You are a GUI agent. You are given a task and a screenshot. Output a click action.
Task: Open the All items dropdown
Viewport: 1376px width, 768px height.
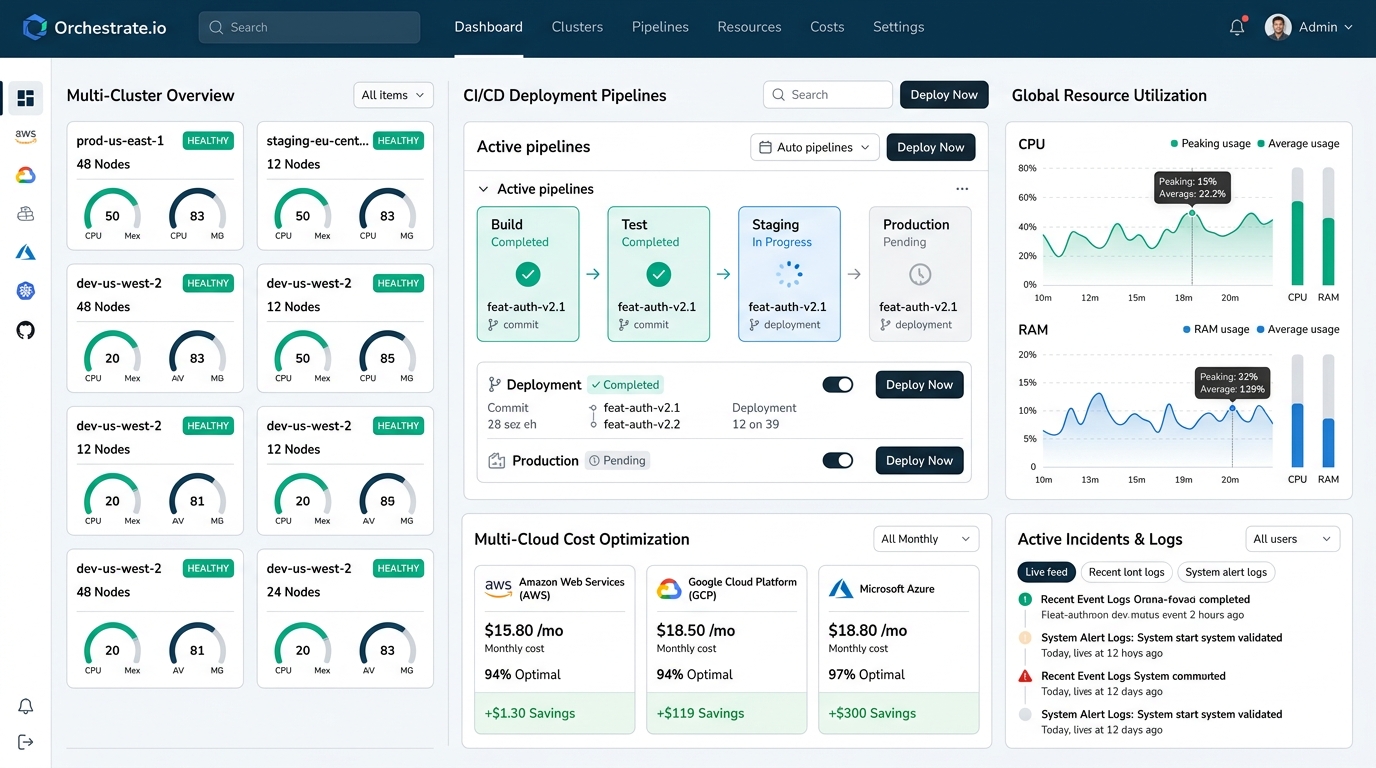click(393, 95)
